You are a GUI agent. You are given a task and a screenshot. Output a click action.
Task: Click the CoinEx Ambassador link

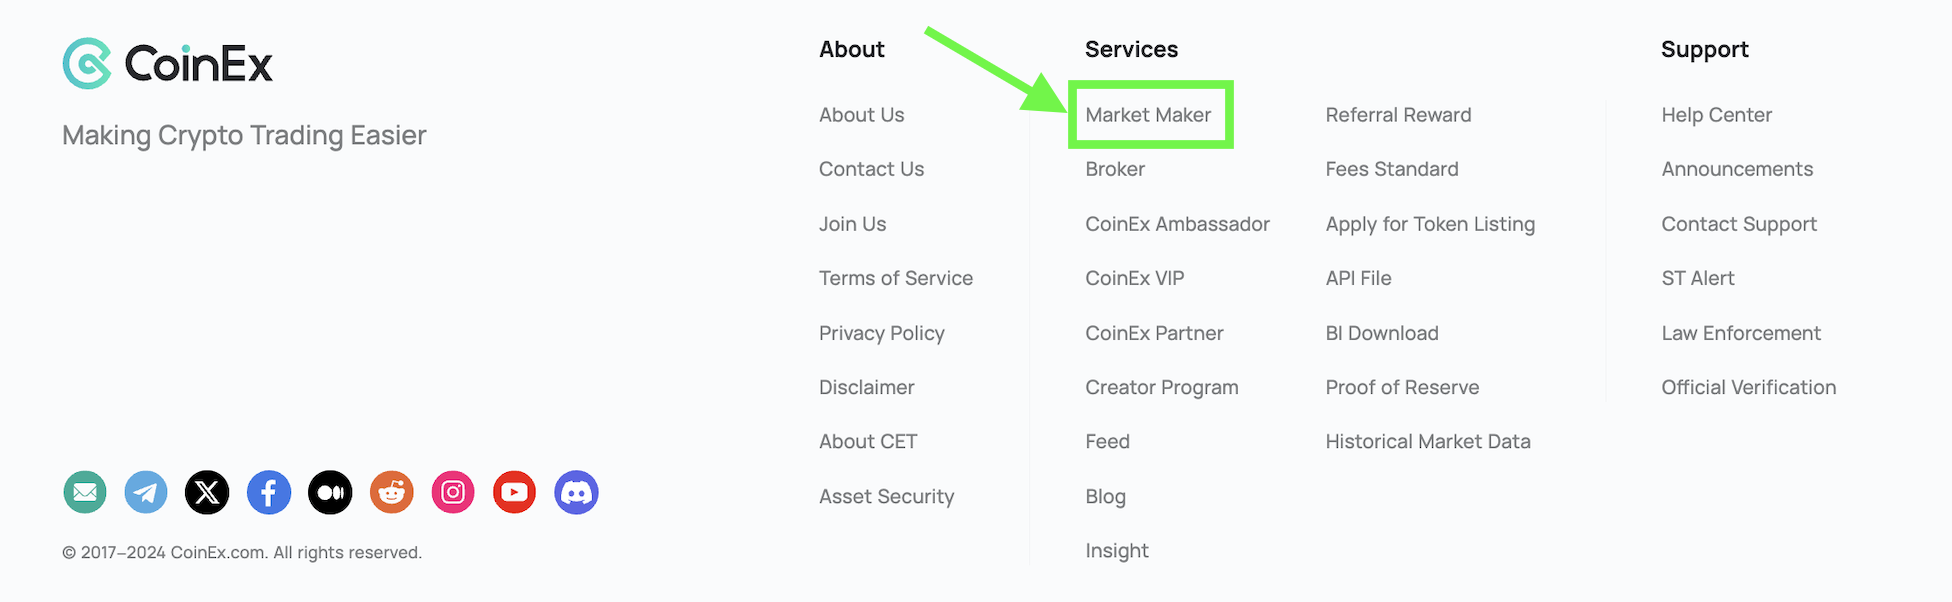1177,224
